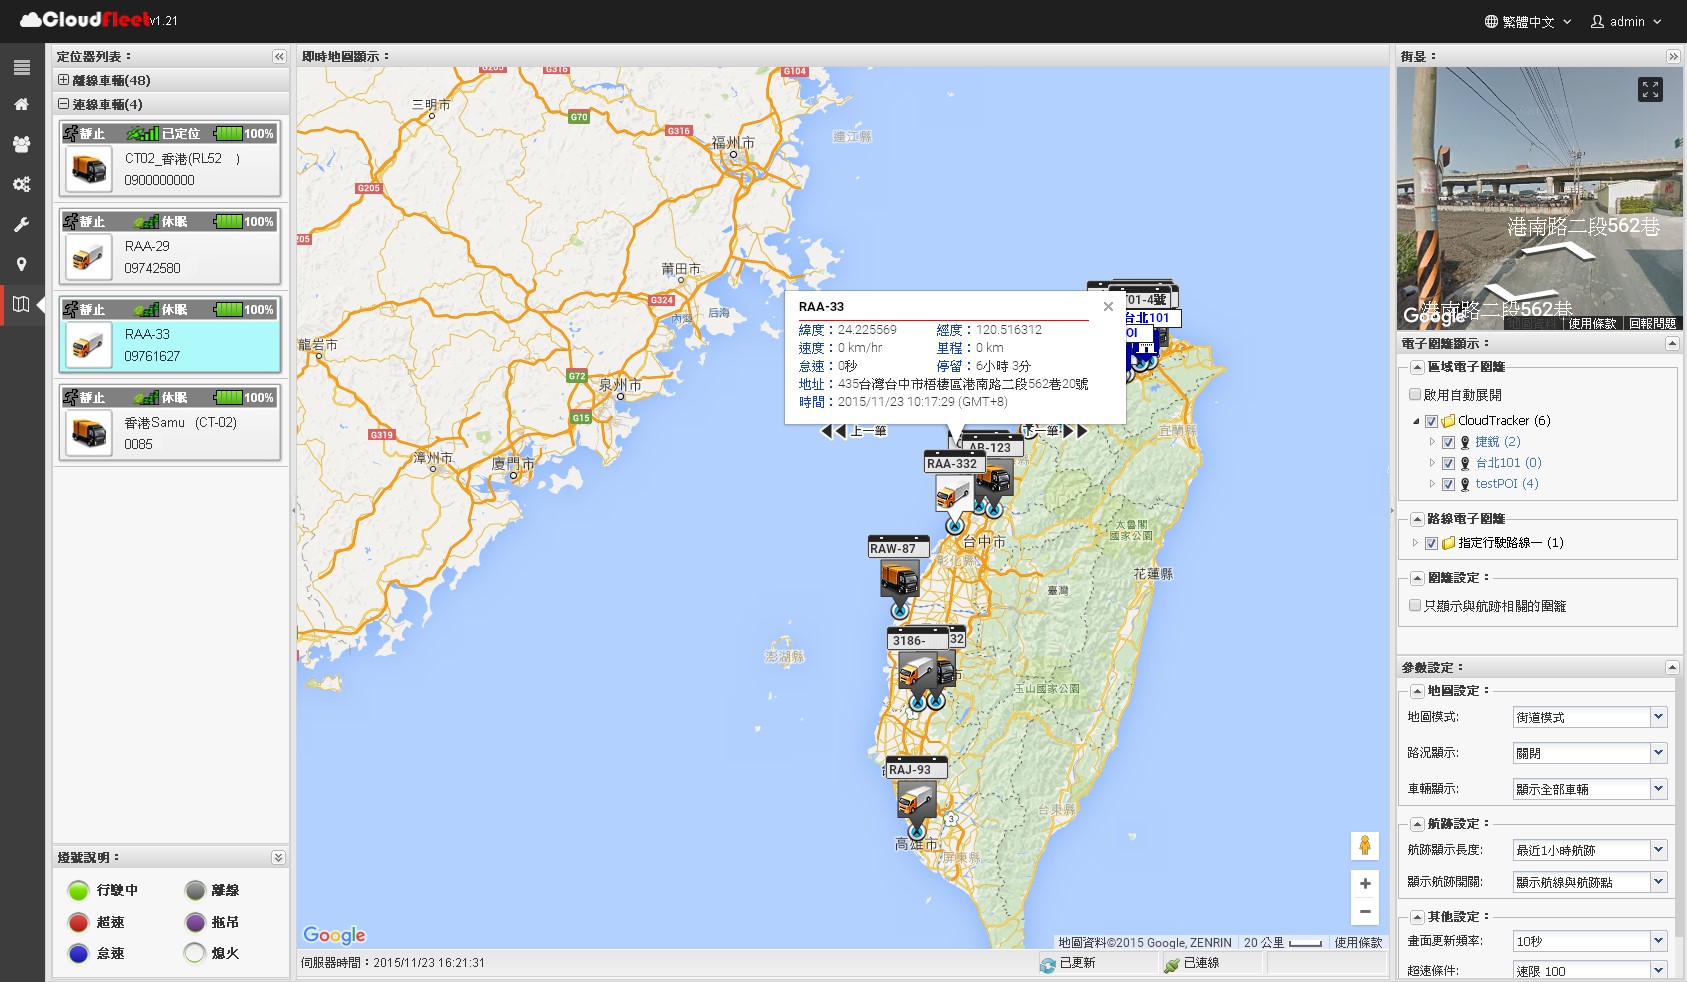Open the users group icon in the sidebar
1687x982 pixels.
coord(21,144)
